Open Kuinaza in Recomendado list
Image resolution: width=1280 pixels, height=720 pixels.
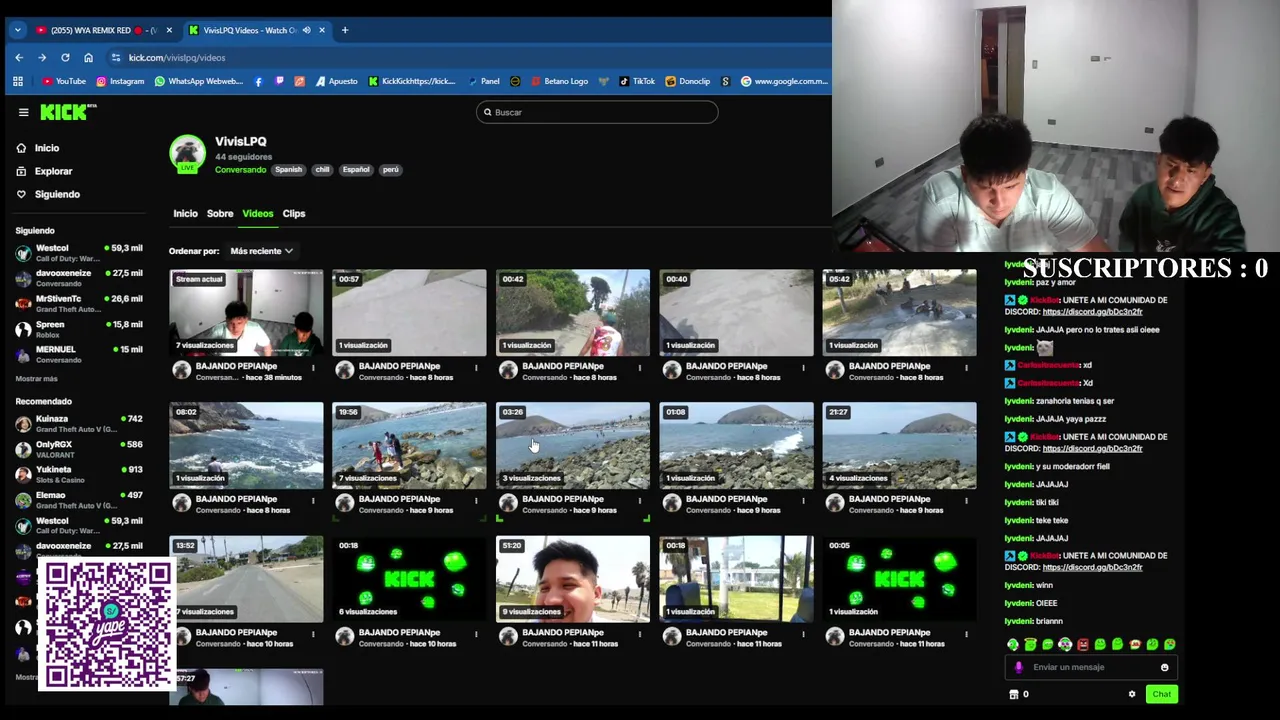point(79,424)
